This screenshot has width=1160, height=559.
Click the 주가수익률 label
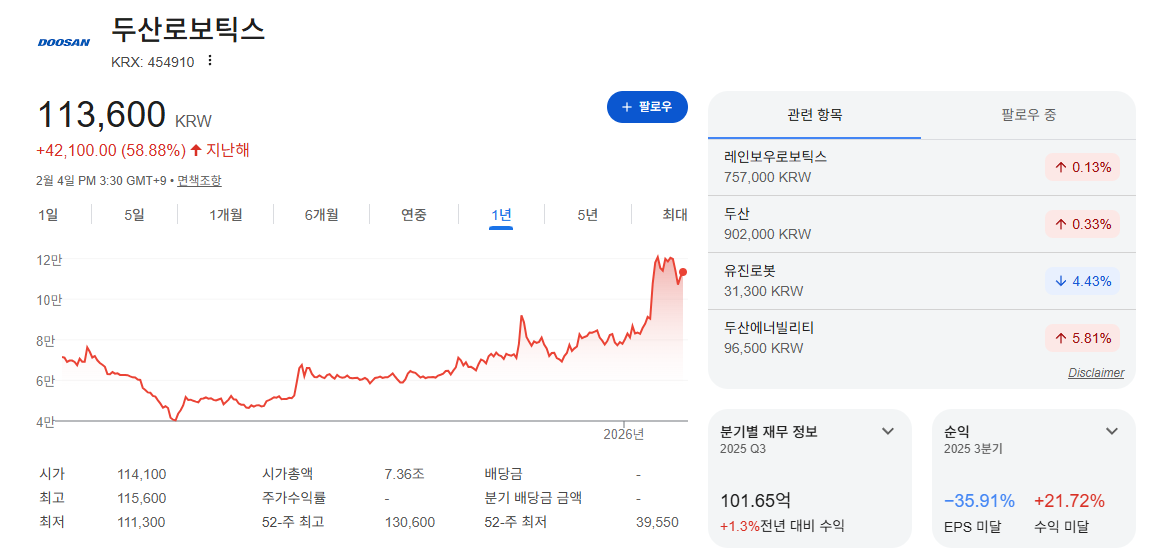(294, 498)
